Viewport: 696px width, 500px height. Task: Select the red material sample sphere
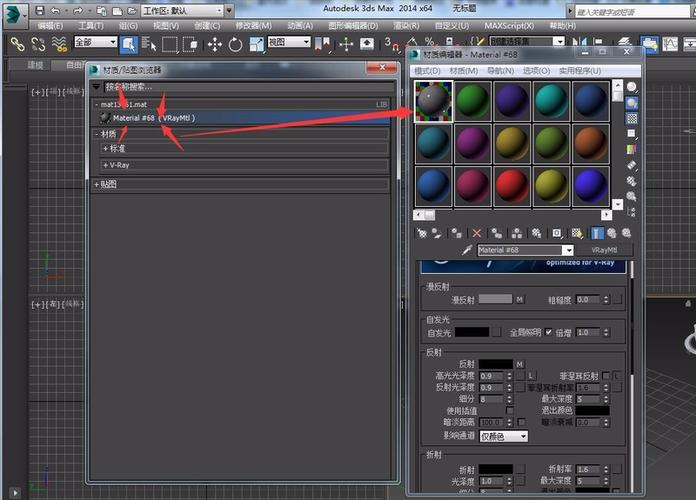coord(512,187)
